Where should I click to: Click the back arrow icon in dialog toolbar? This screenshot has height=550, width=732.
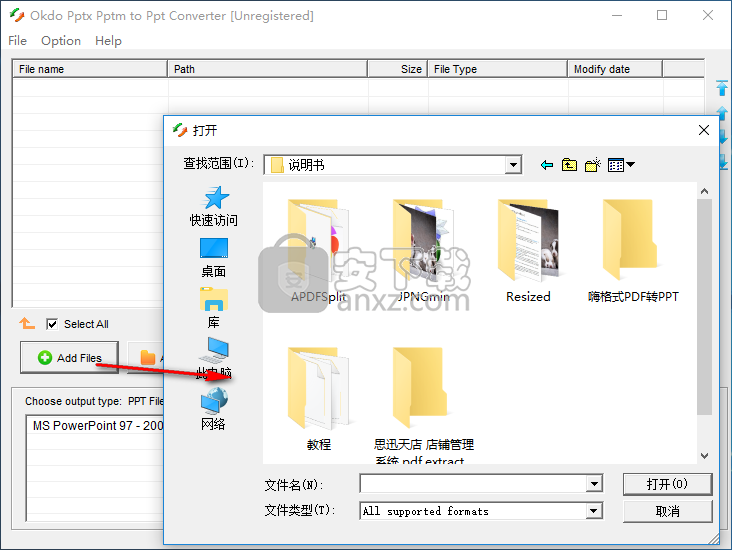tap(547, 165)
